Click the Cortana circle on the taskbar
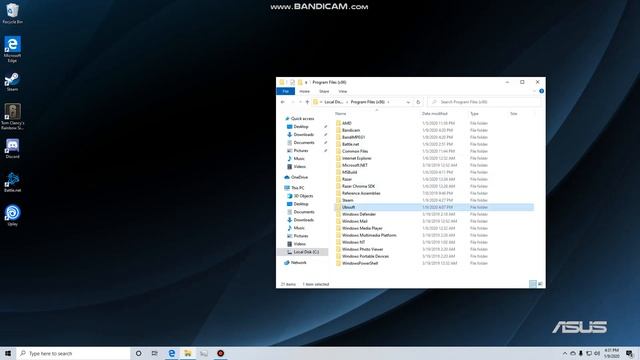Image resolution: width=640 pixels, height=360 pixels. tap(138, 353)
